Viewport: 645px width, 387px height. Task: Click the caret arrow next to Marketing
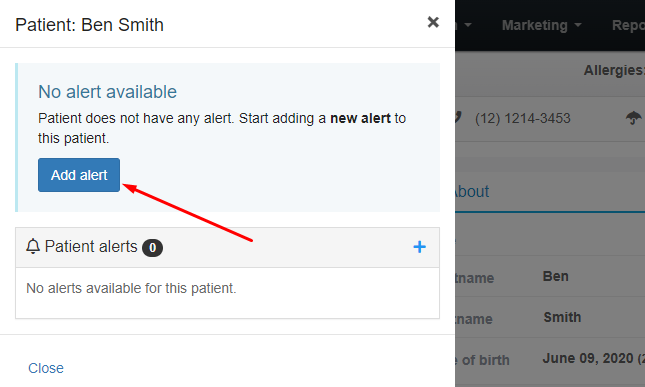578,25
